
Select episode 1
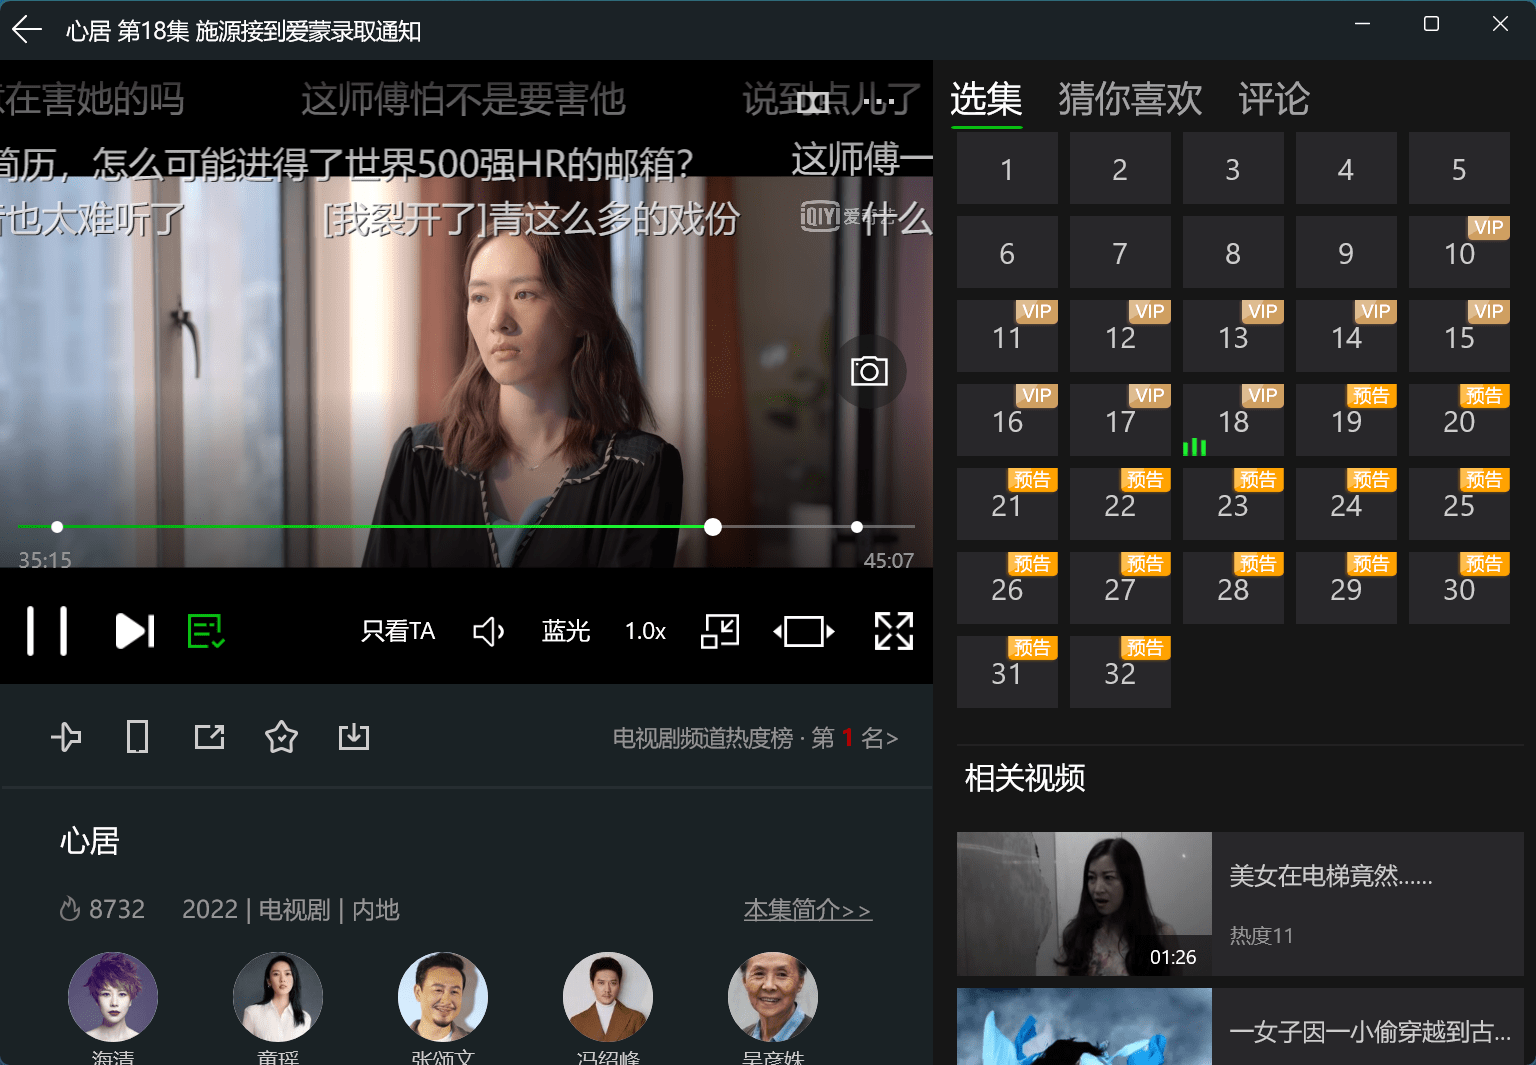[1007, 168]
